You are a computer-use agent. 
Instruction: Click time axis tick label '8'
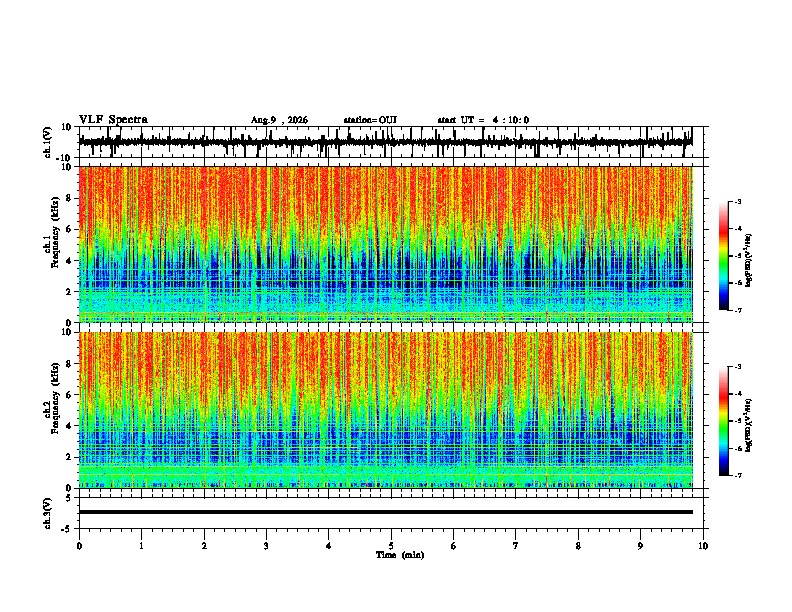[x=578, y=546]
